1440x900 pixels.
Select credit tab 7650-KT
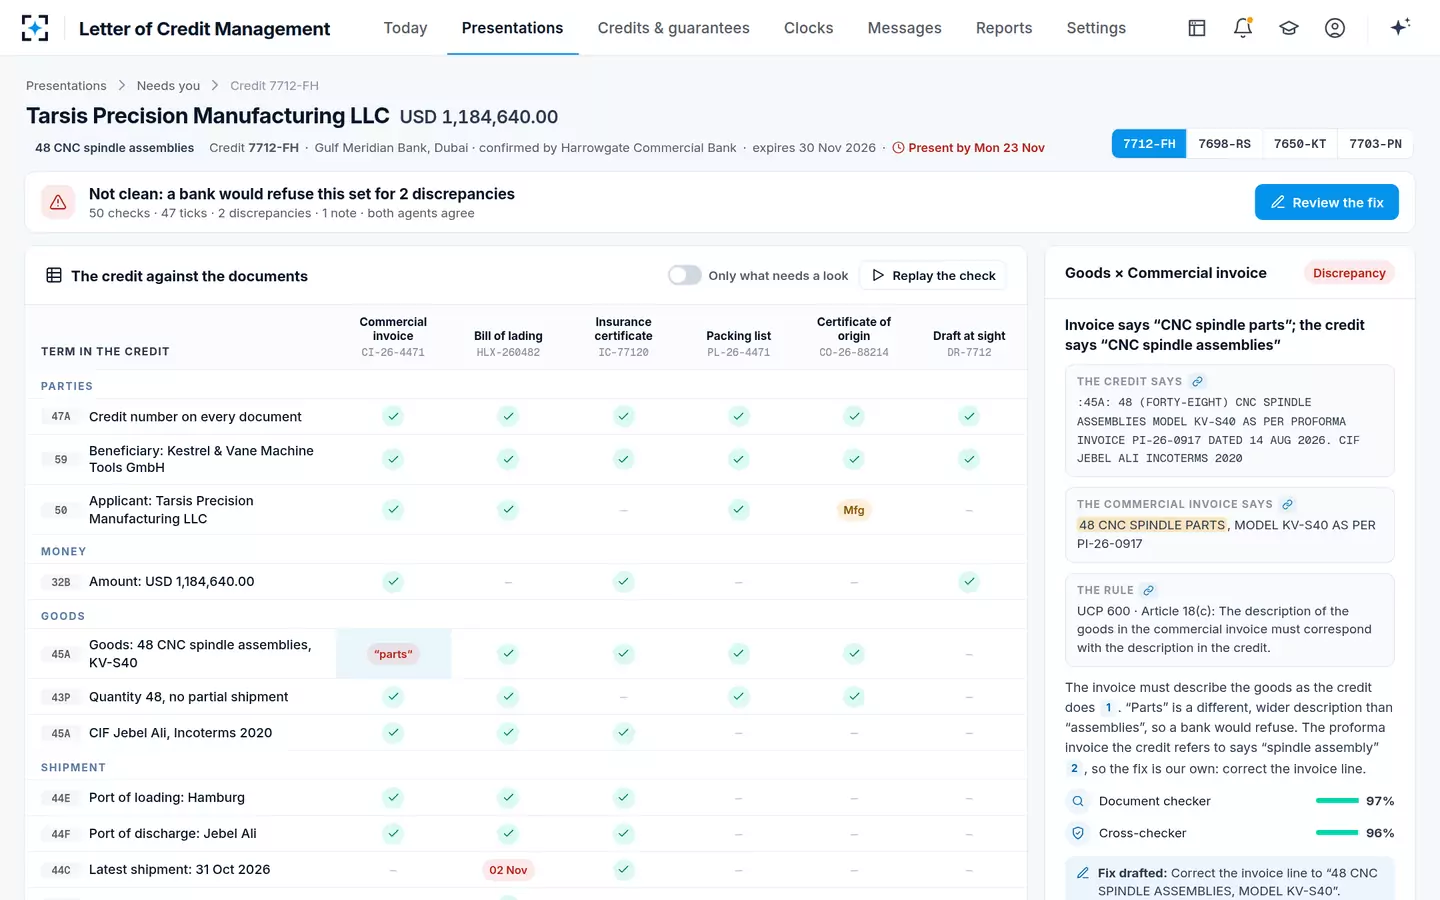[1300, 144]
